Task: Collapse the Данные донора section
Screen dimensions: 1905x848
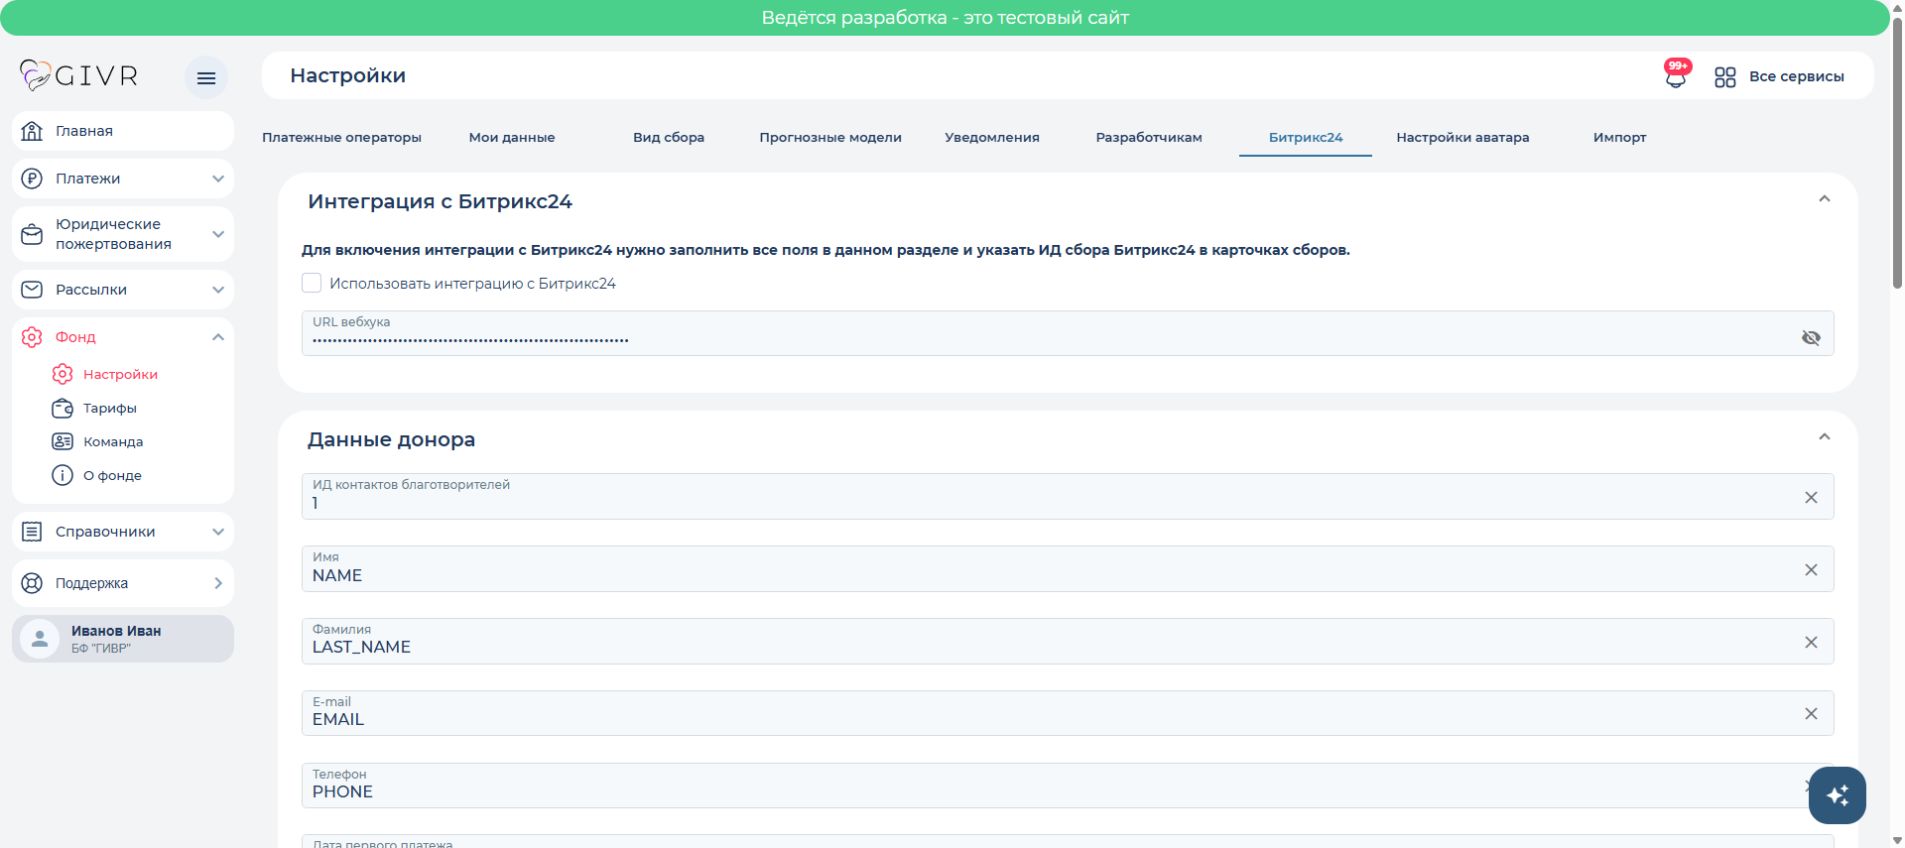Action: click(1824, 437)
